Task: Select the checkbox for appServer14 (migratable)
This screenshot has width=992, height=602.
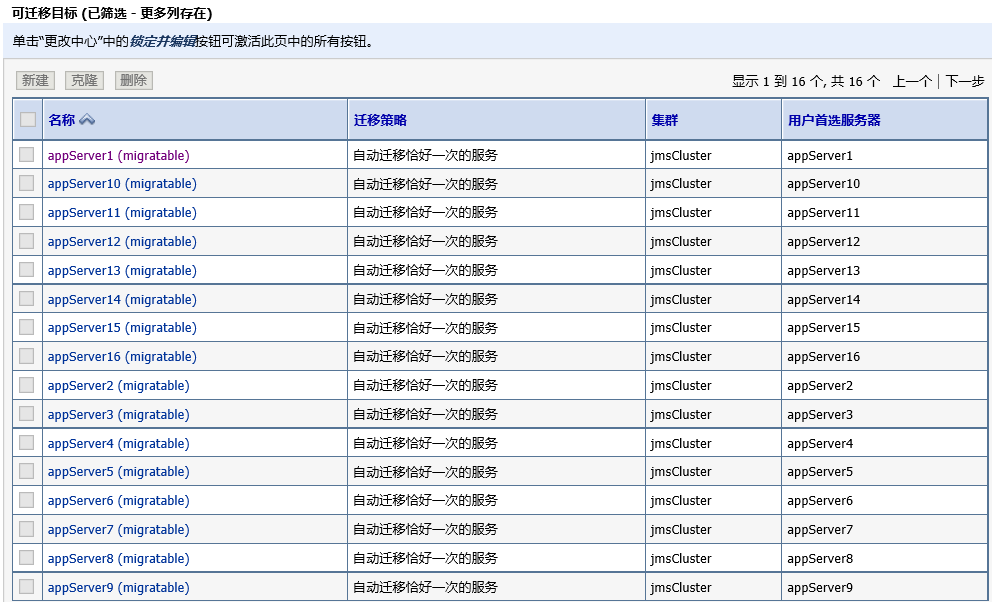Action: [x=27, y=298]
